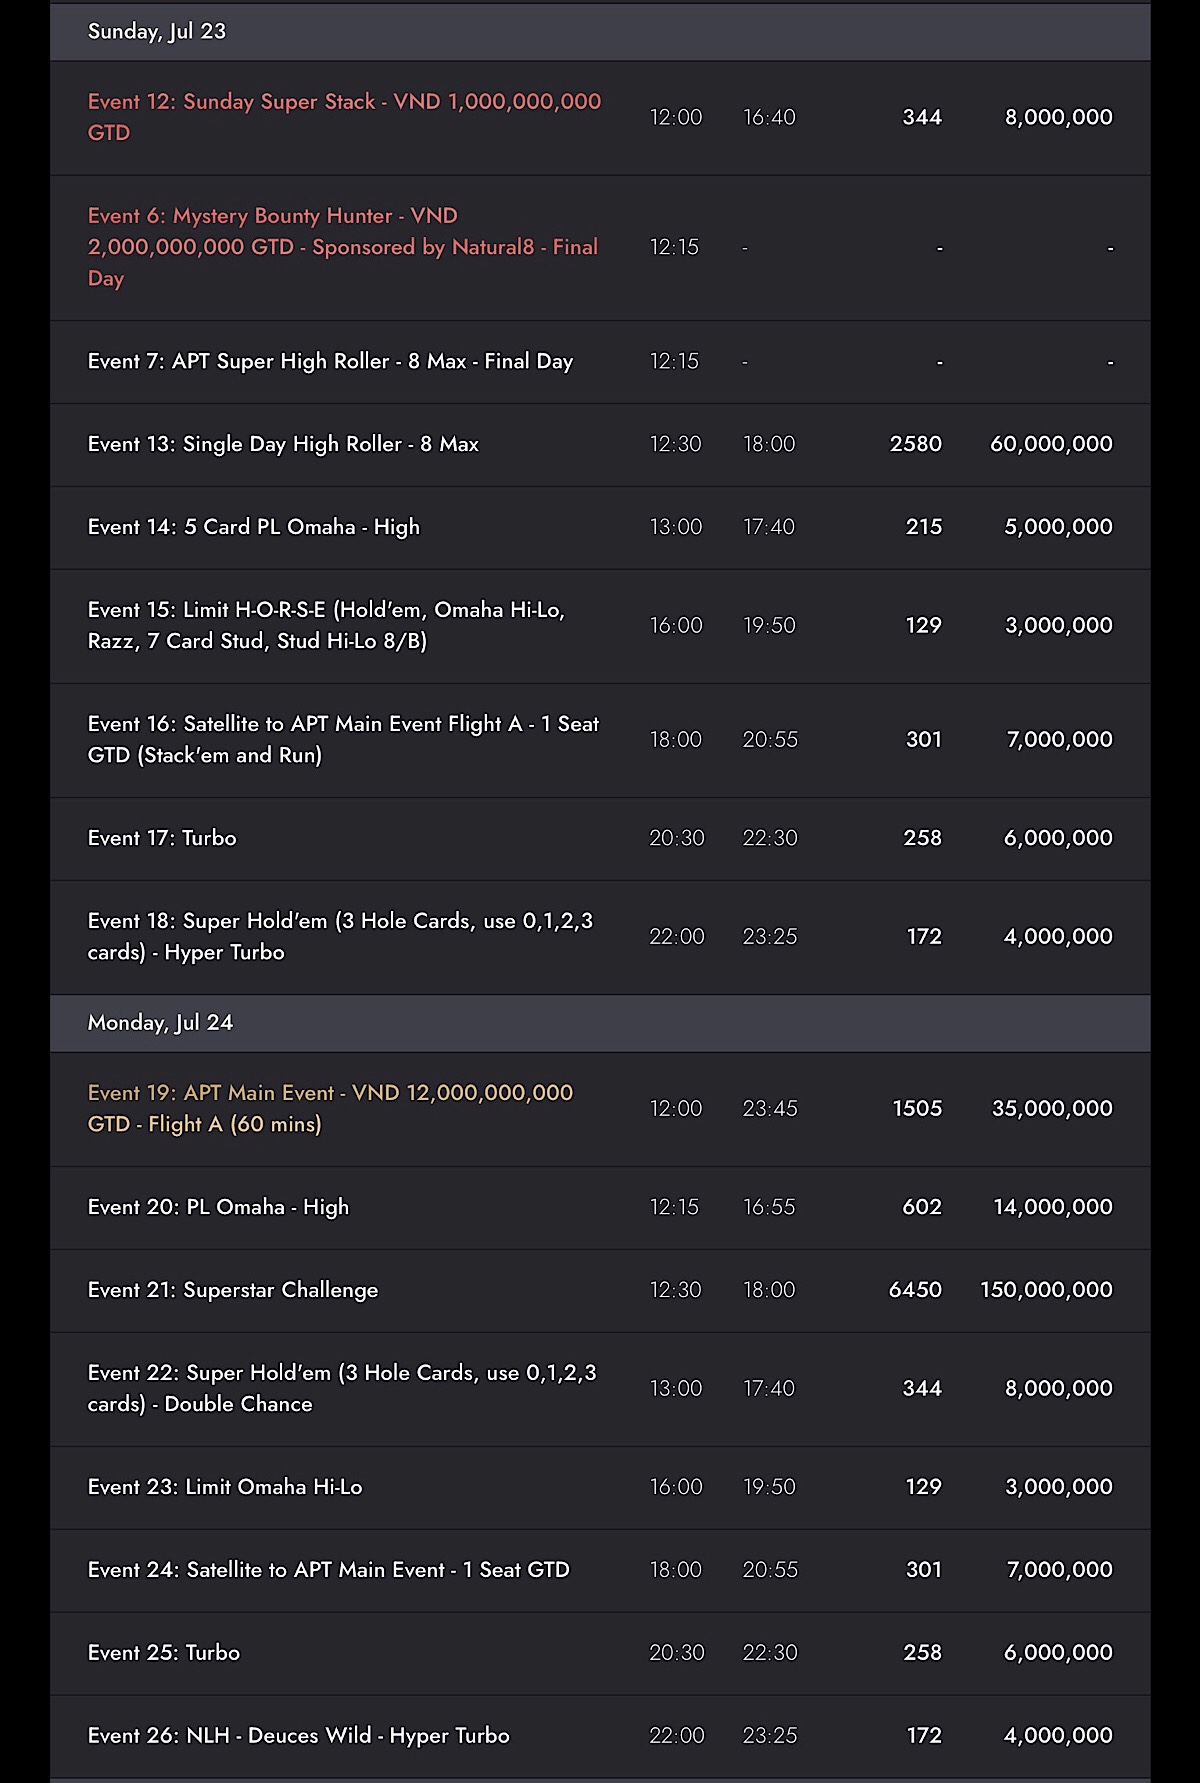This screenshot has width=1200, height=1783.
Task: Select Event 18: Super Hold'em Hyper Turbo
Action: (340, 937)
